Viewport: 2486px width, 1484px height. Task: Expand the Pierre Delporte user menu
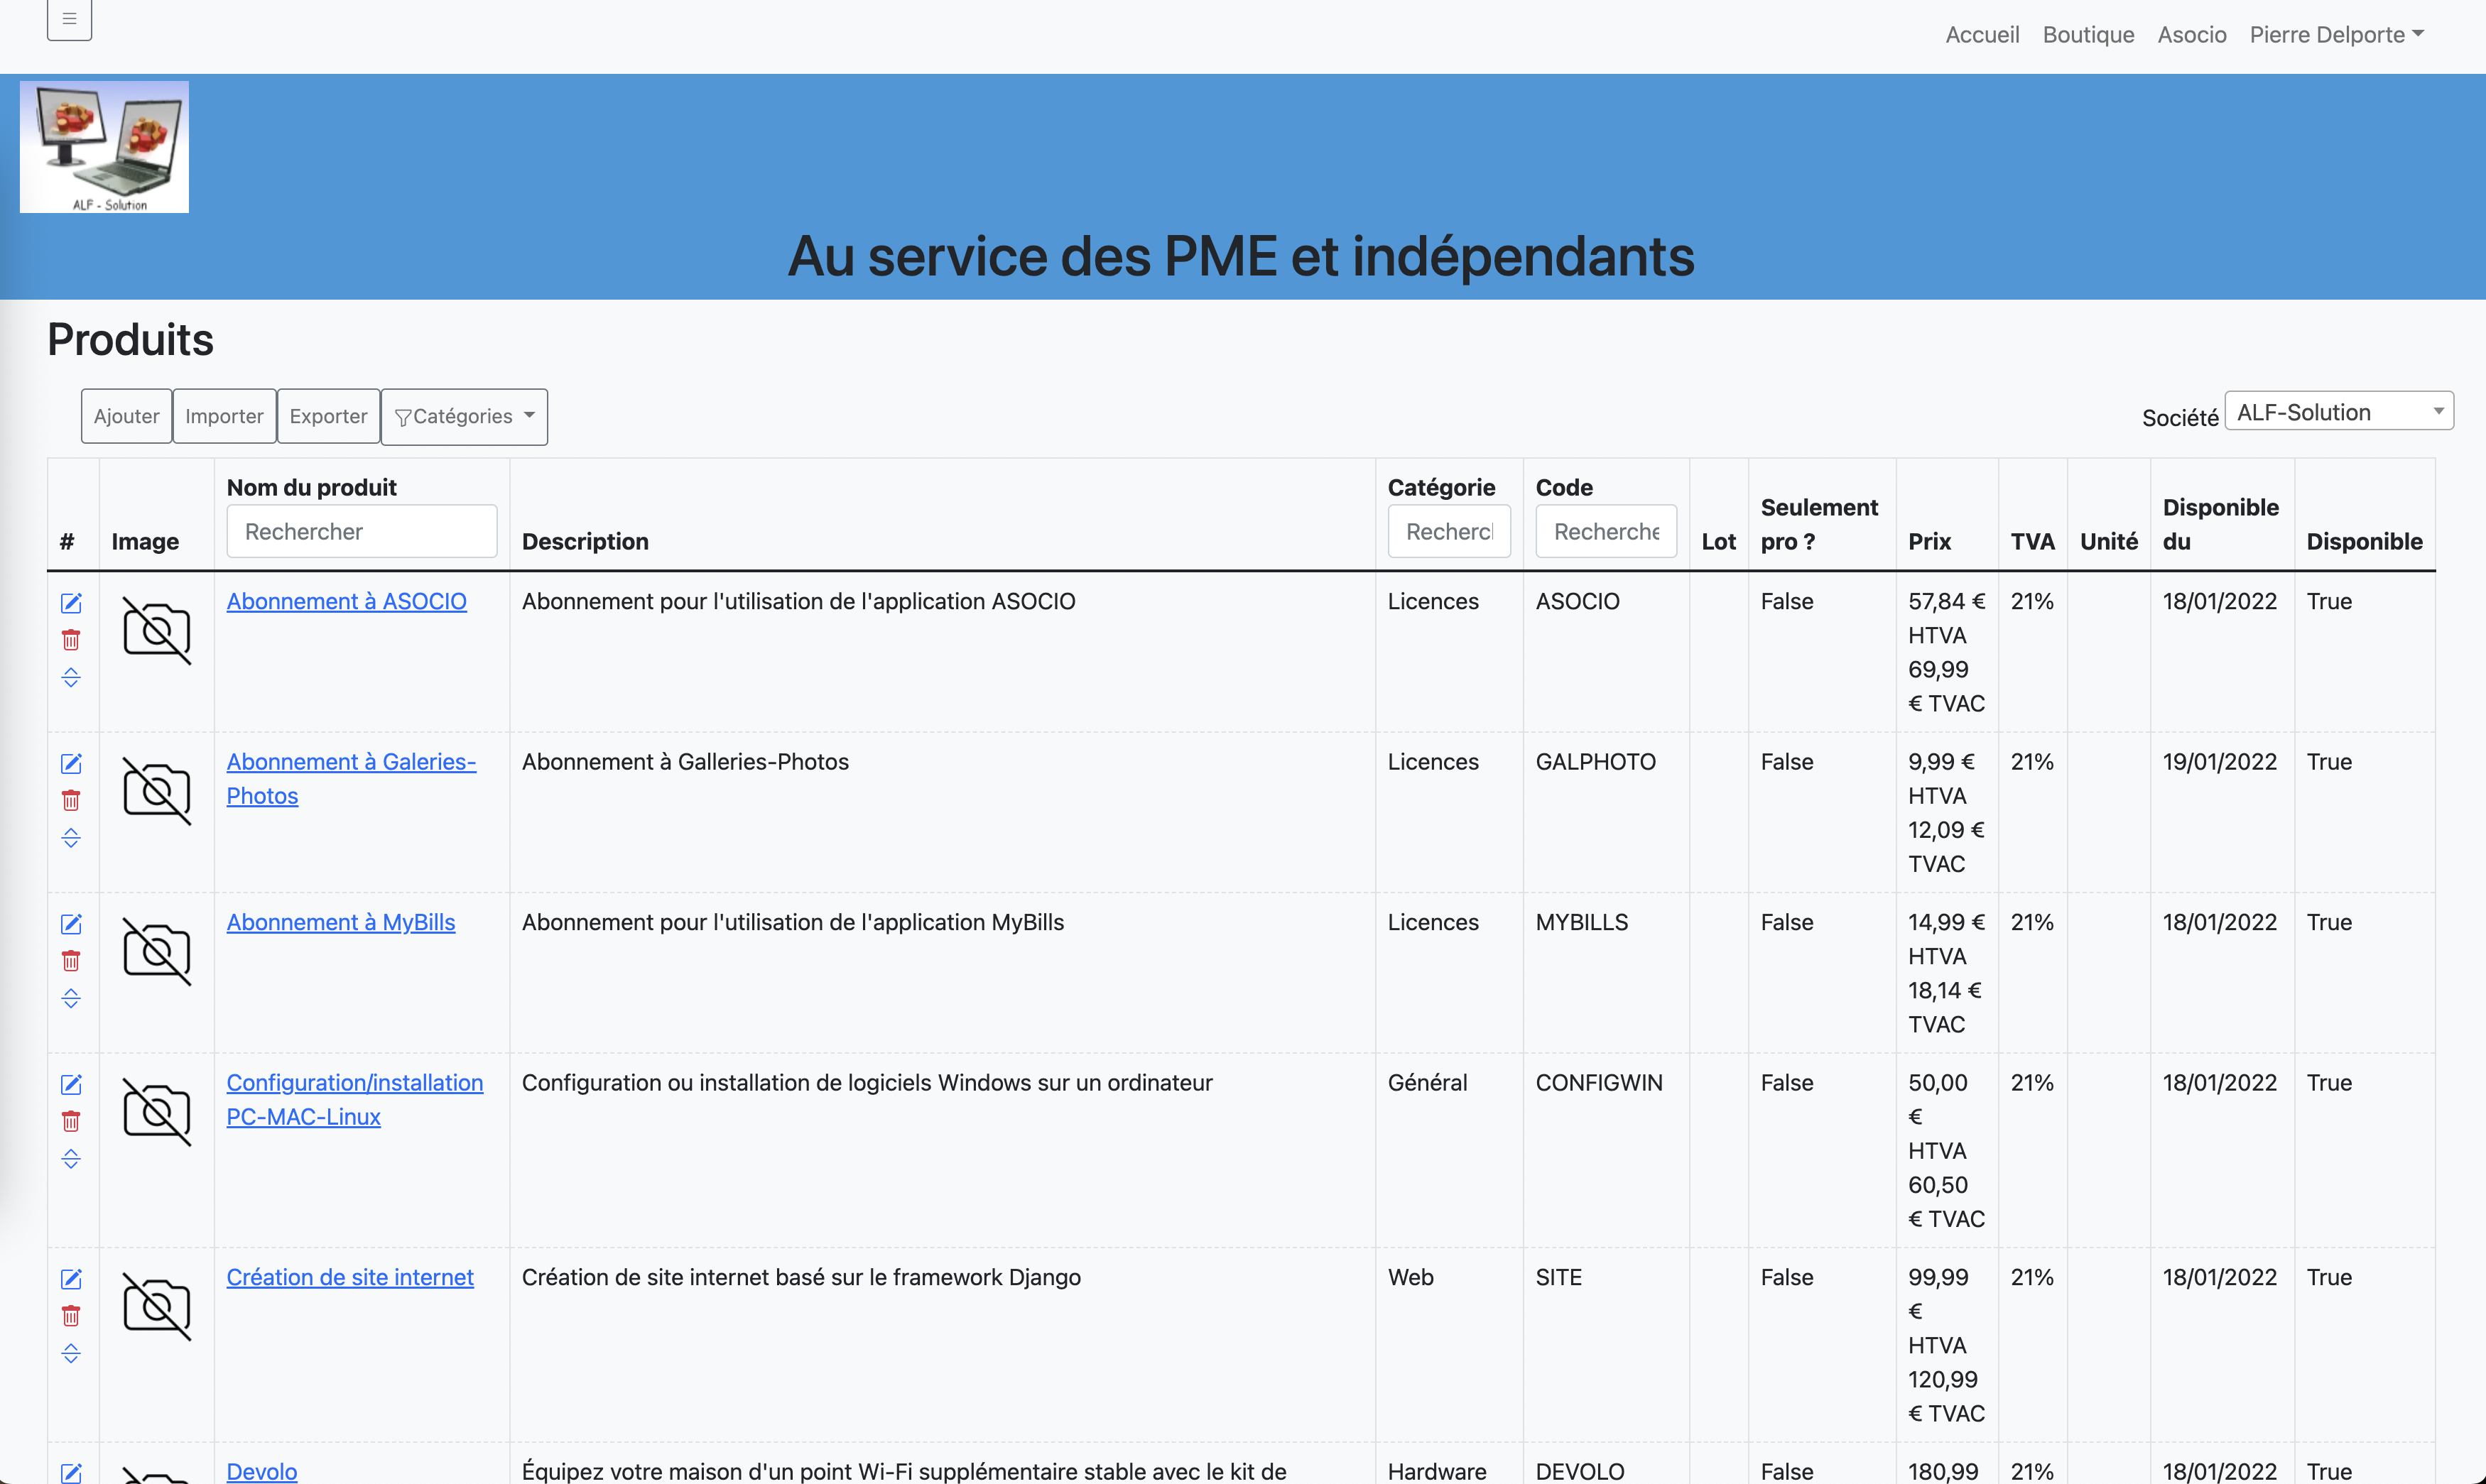tap(2336, 35)
